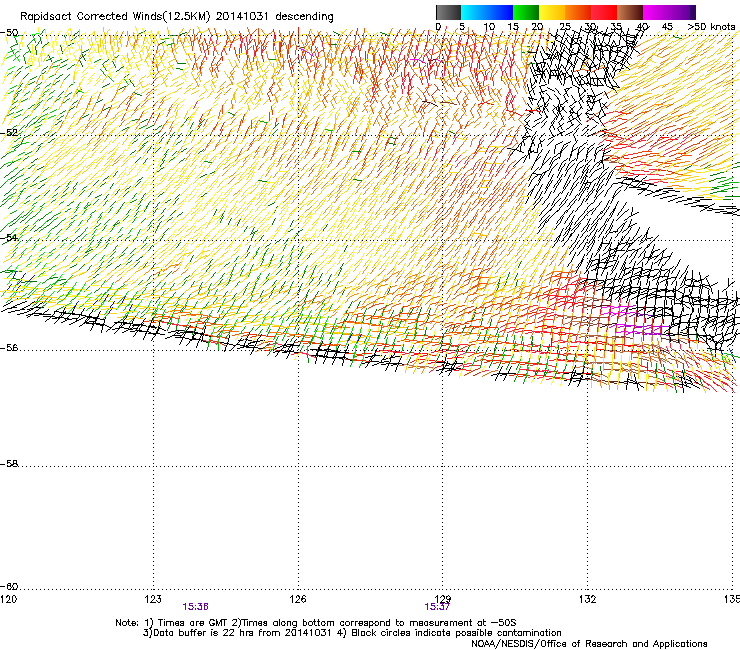Click the 'NOAA/NESDIS/Office of Research and Applications' credit
The height and width of the screenshot is (650, 740).
589,644
